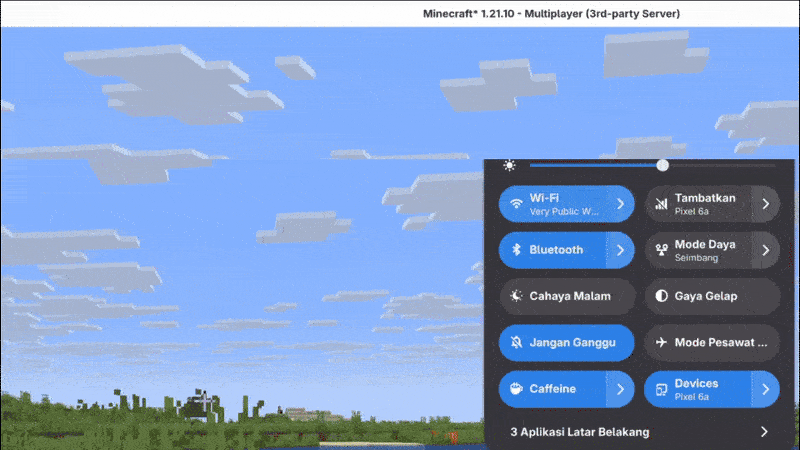Toggle the Wi-Fi quick setting
800x450 pixels.
[x=553, y=204]
